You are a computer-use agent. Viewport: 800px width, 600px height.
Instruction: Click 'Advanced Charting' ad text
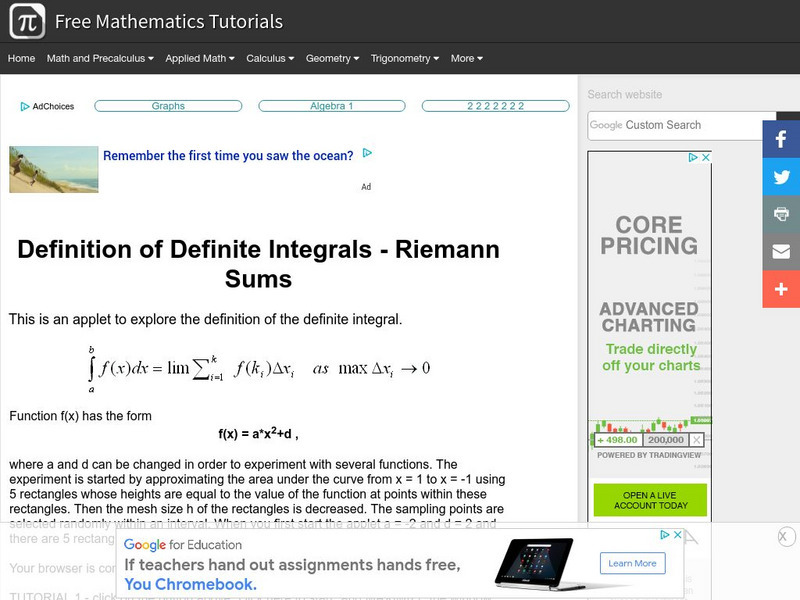point(648,317)
